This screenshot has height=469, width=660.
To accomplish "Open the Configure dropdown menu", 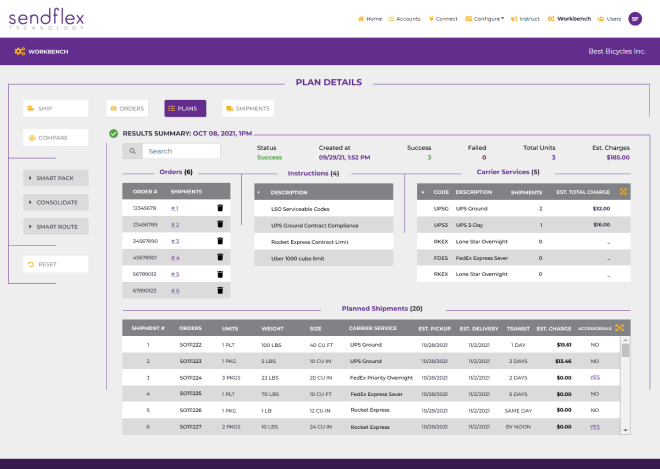I will coord(487,18).
